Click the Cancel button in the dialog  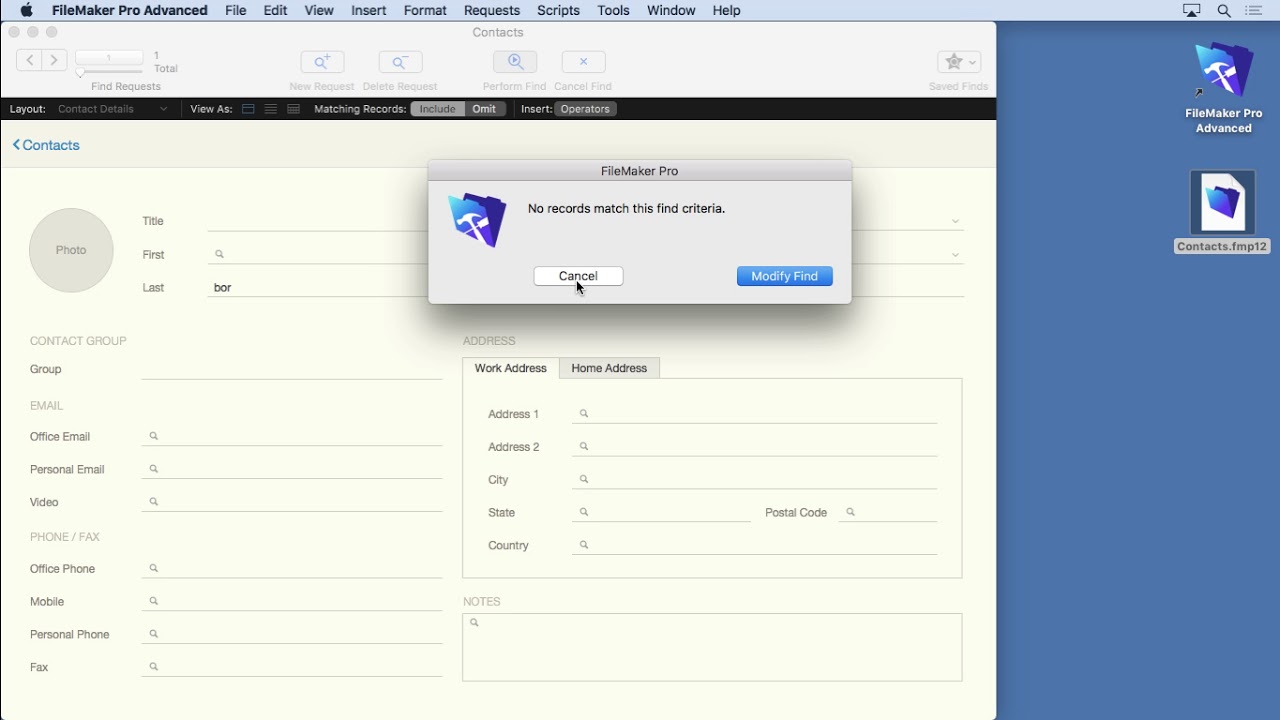pyautogui.click(x=578, y=276)
